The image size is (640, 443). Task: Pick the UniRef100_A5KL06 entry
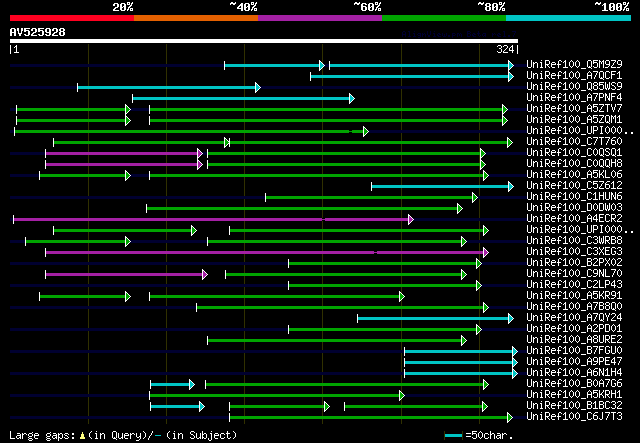coord(574,175)
